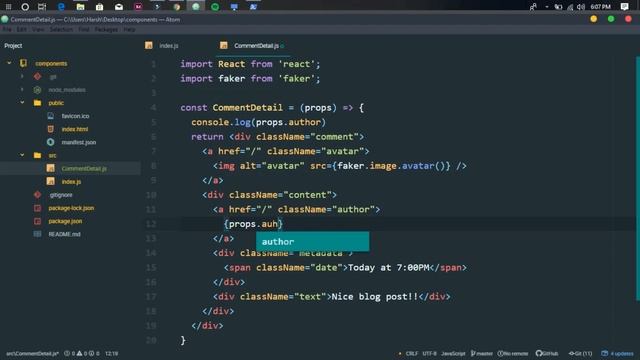
Task: Open the Mail app in taskbar
Action: [x=119, y=7]
